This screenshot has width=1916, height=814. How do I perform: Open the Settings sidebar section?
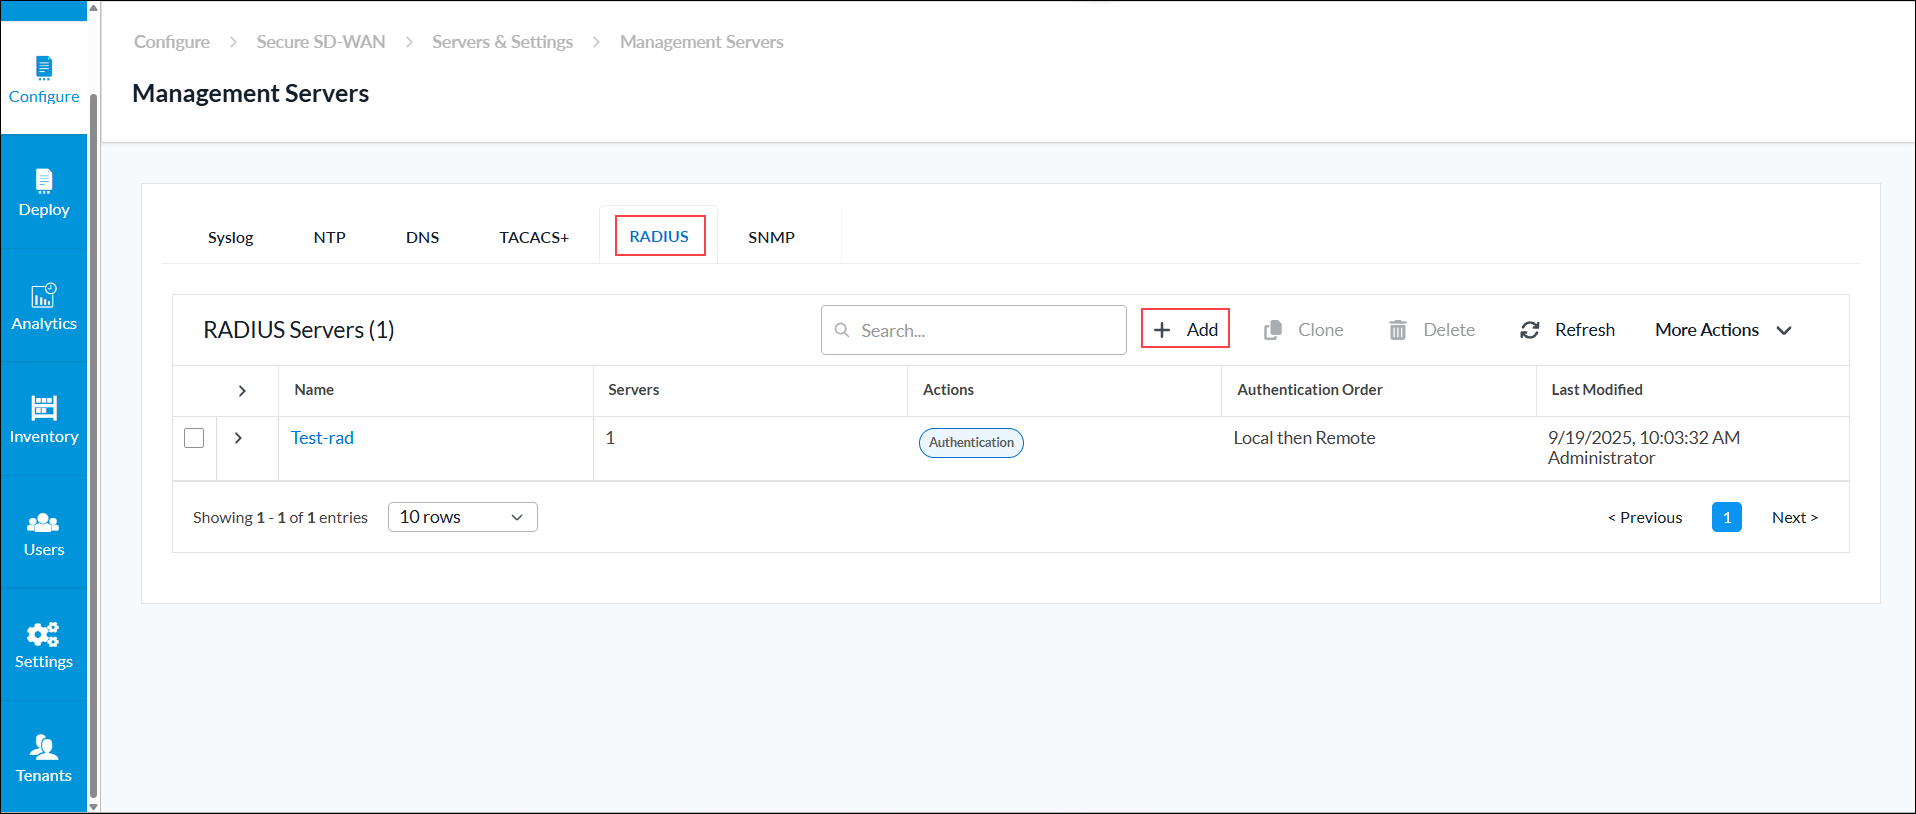(44, 646)
